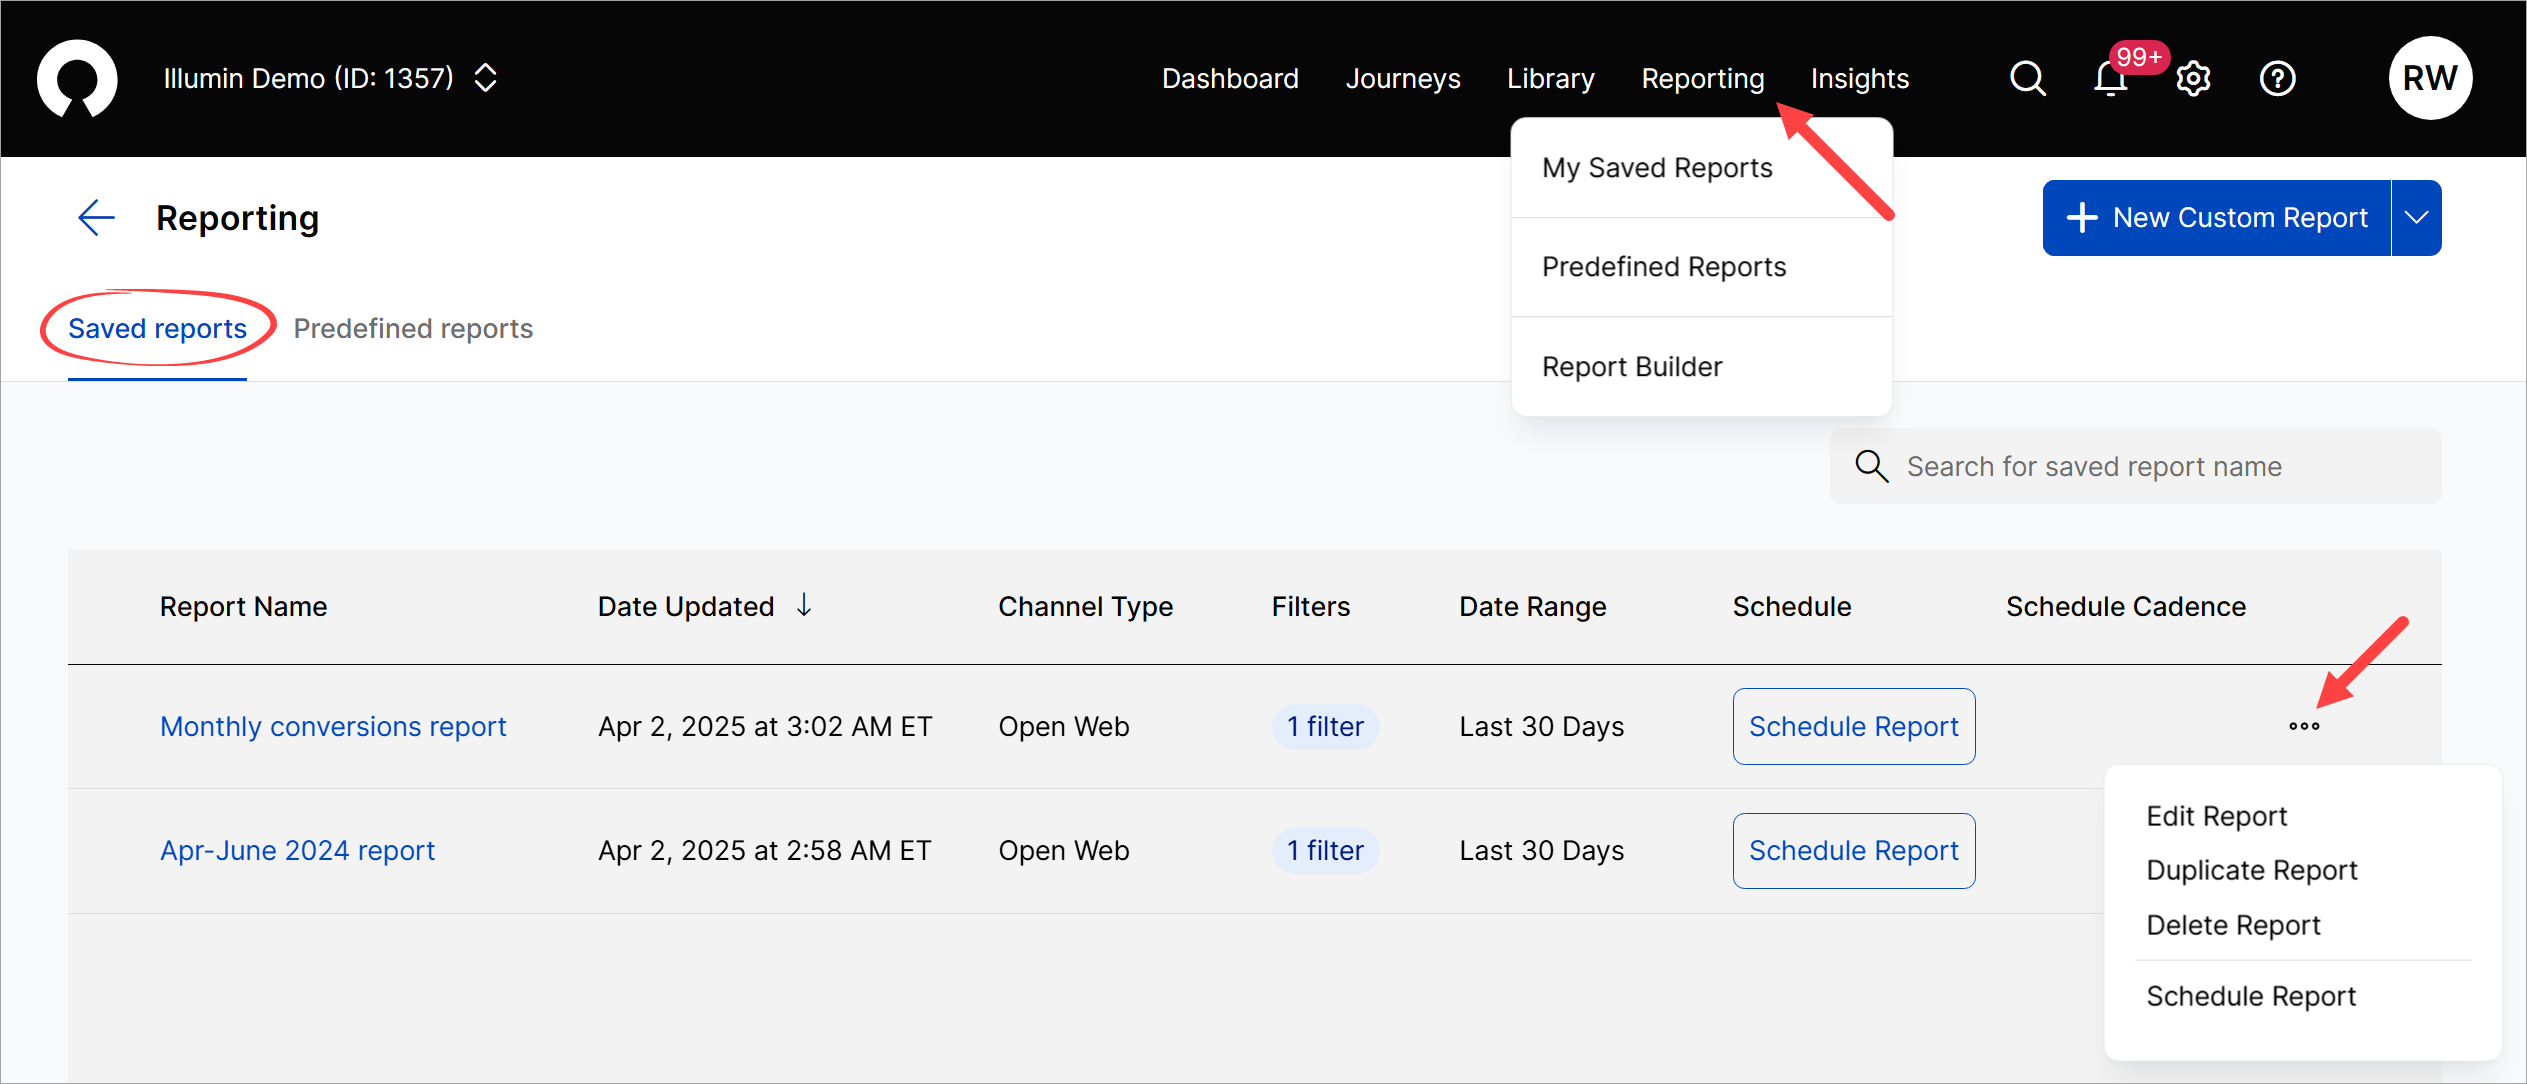Sort by Date Updated arrow
Image resolution: width=2527 pixels, height=1084 pixels.
click(x=804, y=605)
